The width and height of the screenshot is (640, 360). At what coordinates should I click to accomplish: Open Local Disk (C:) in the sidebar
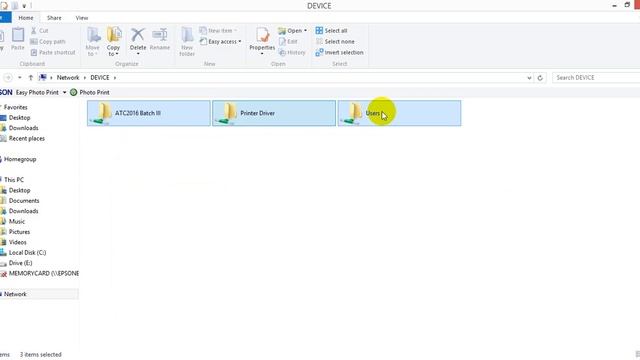coord(27,253)
